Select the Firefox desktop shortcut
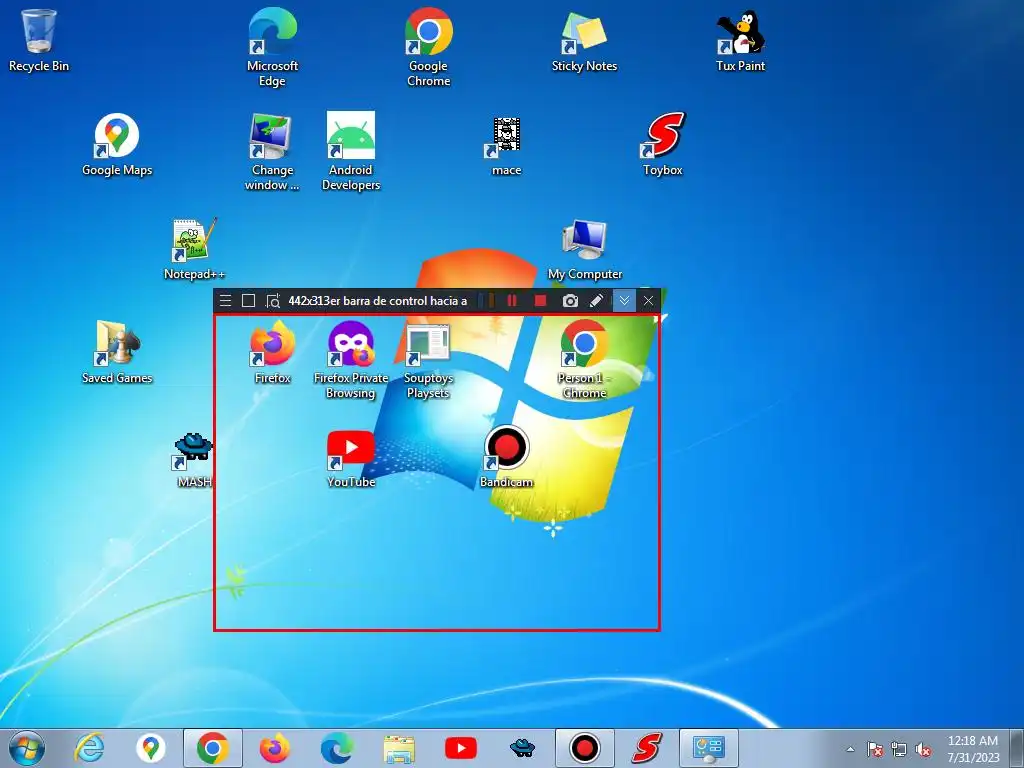Screen dimensions: 1024x768 pos(272,352)
